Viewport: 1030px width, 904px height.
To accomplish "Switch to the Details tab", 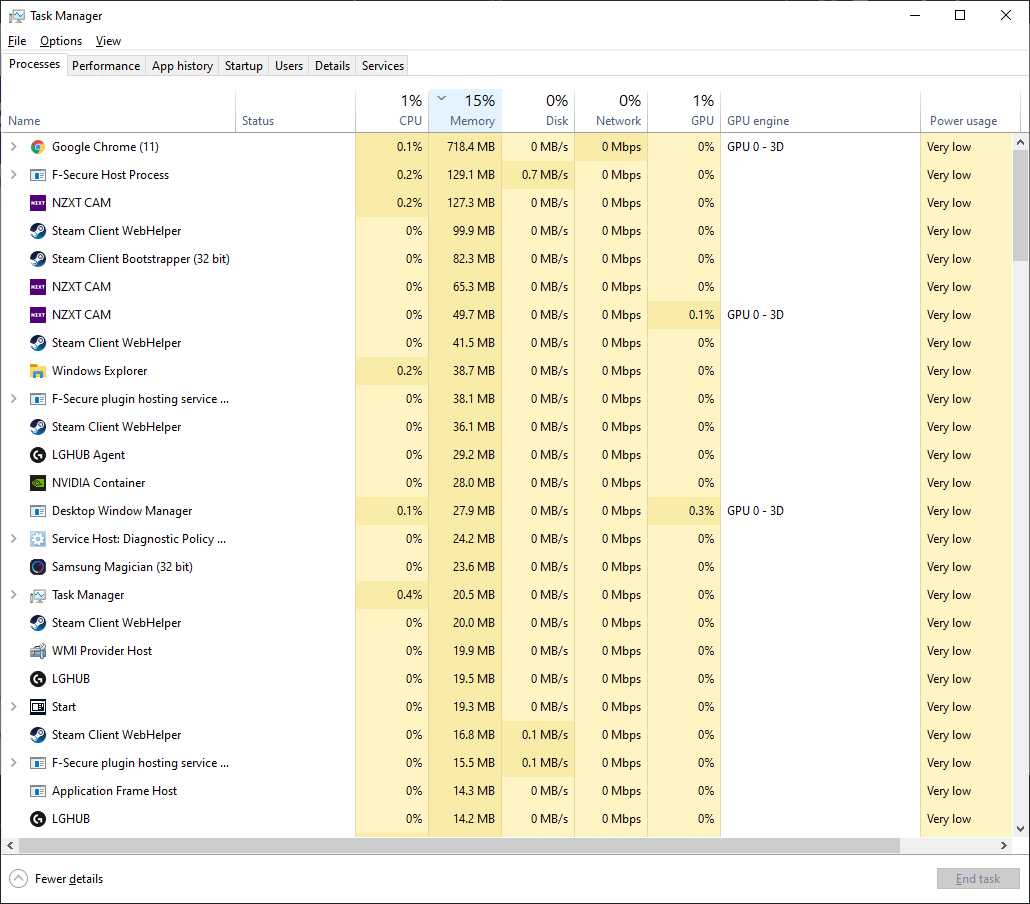I will tap(332, 66).
